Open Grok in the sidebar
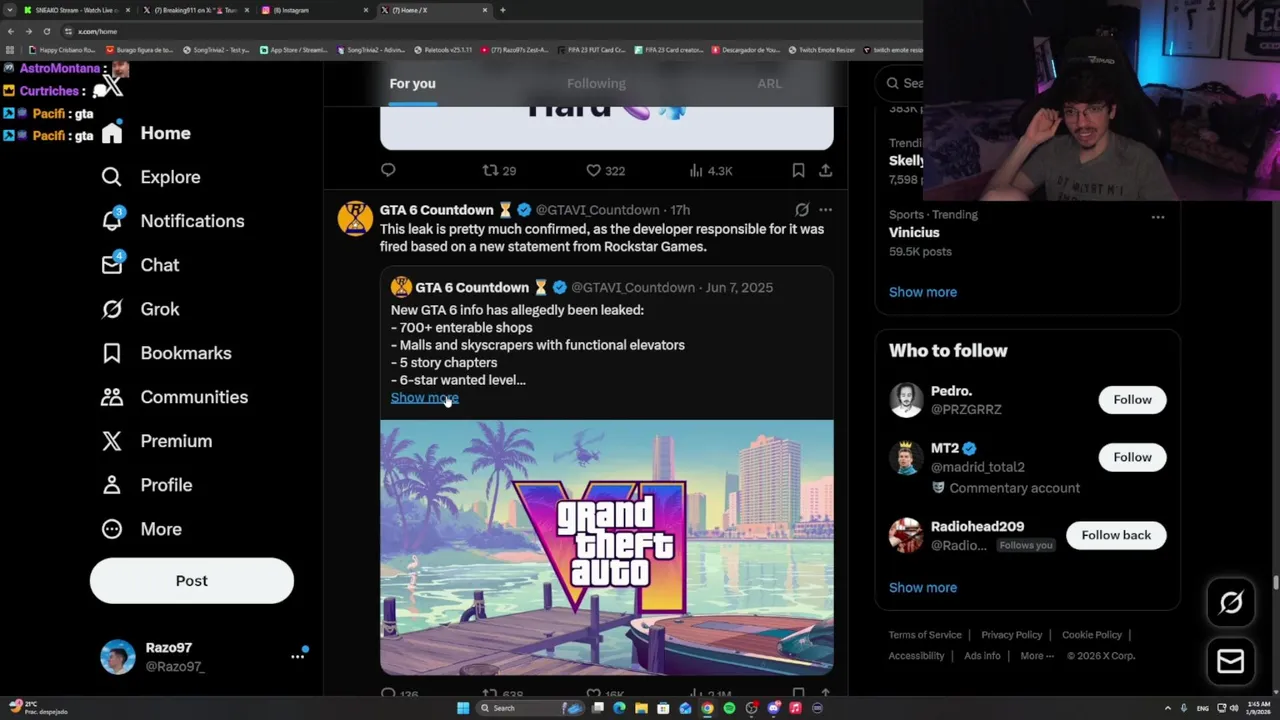Screen dimensions: 1280x720 (x=140, y=309)
